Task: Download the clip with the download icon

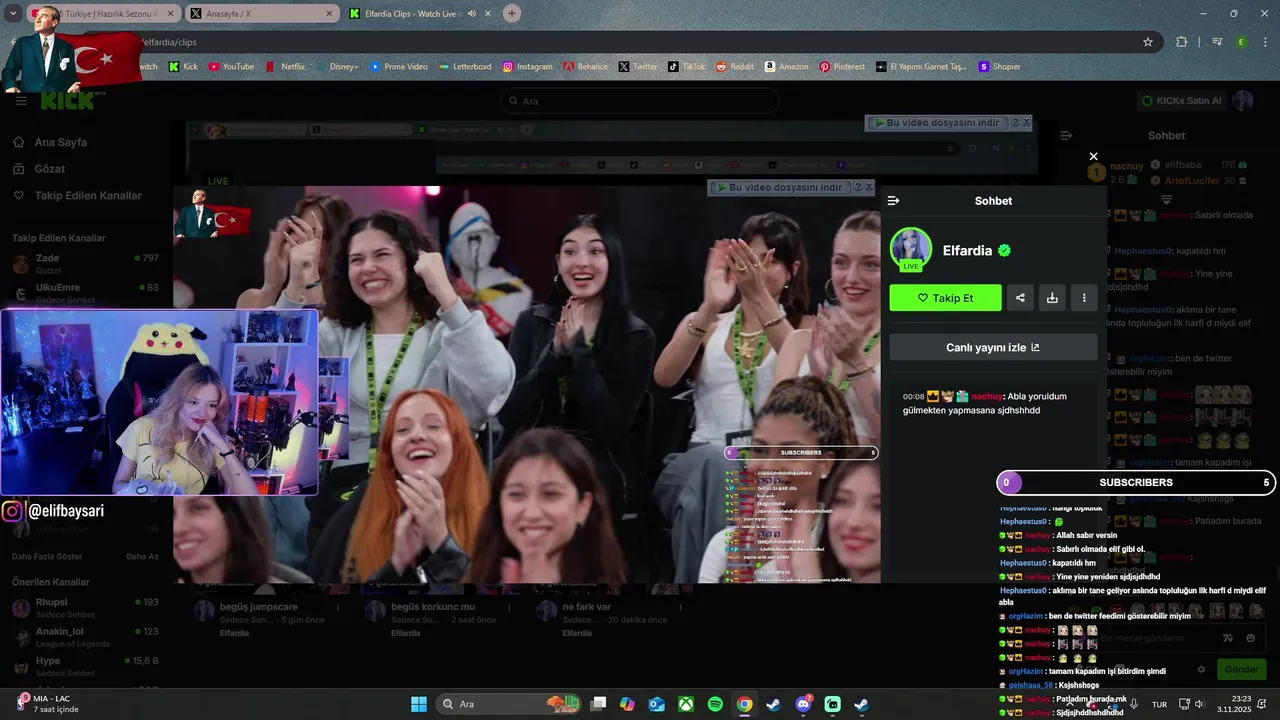Action: 1052,298
